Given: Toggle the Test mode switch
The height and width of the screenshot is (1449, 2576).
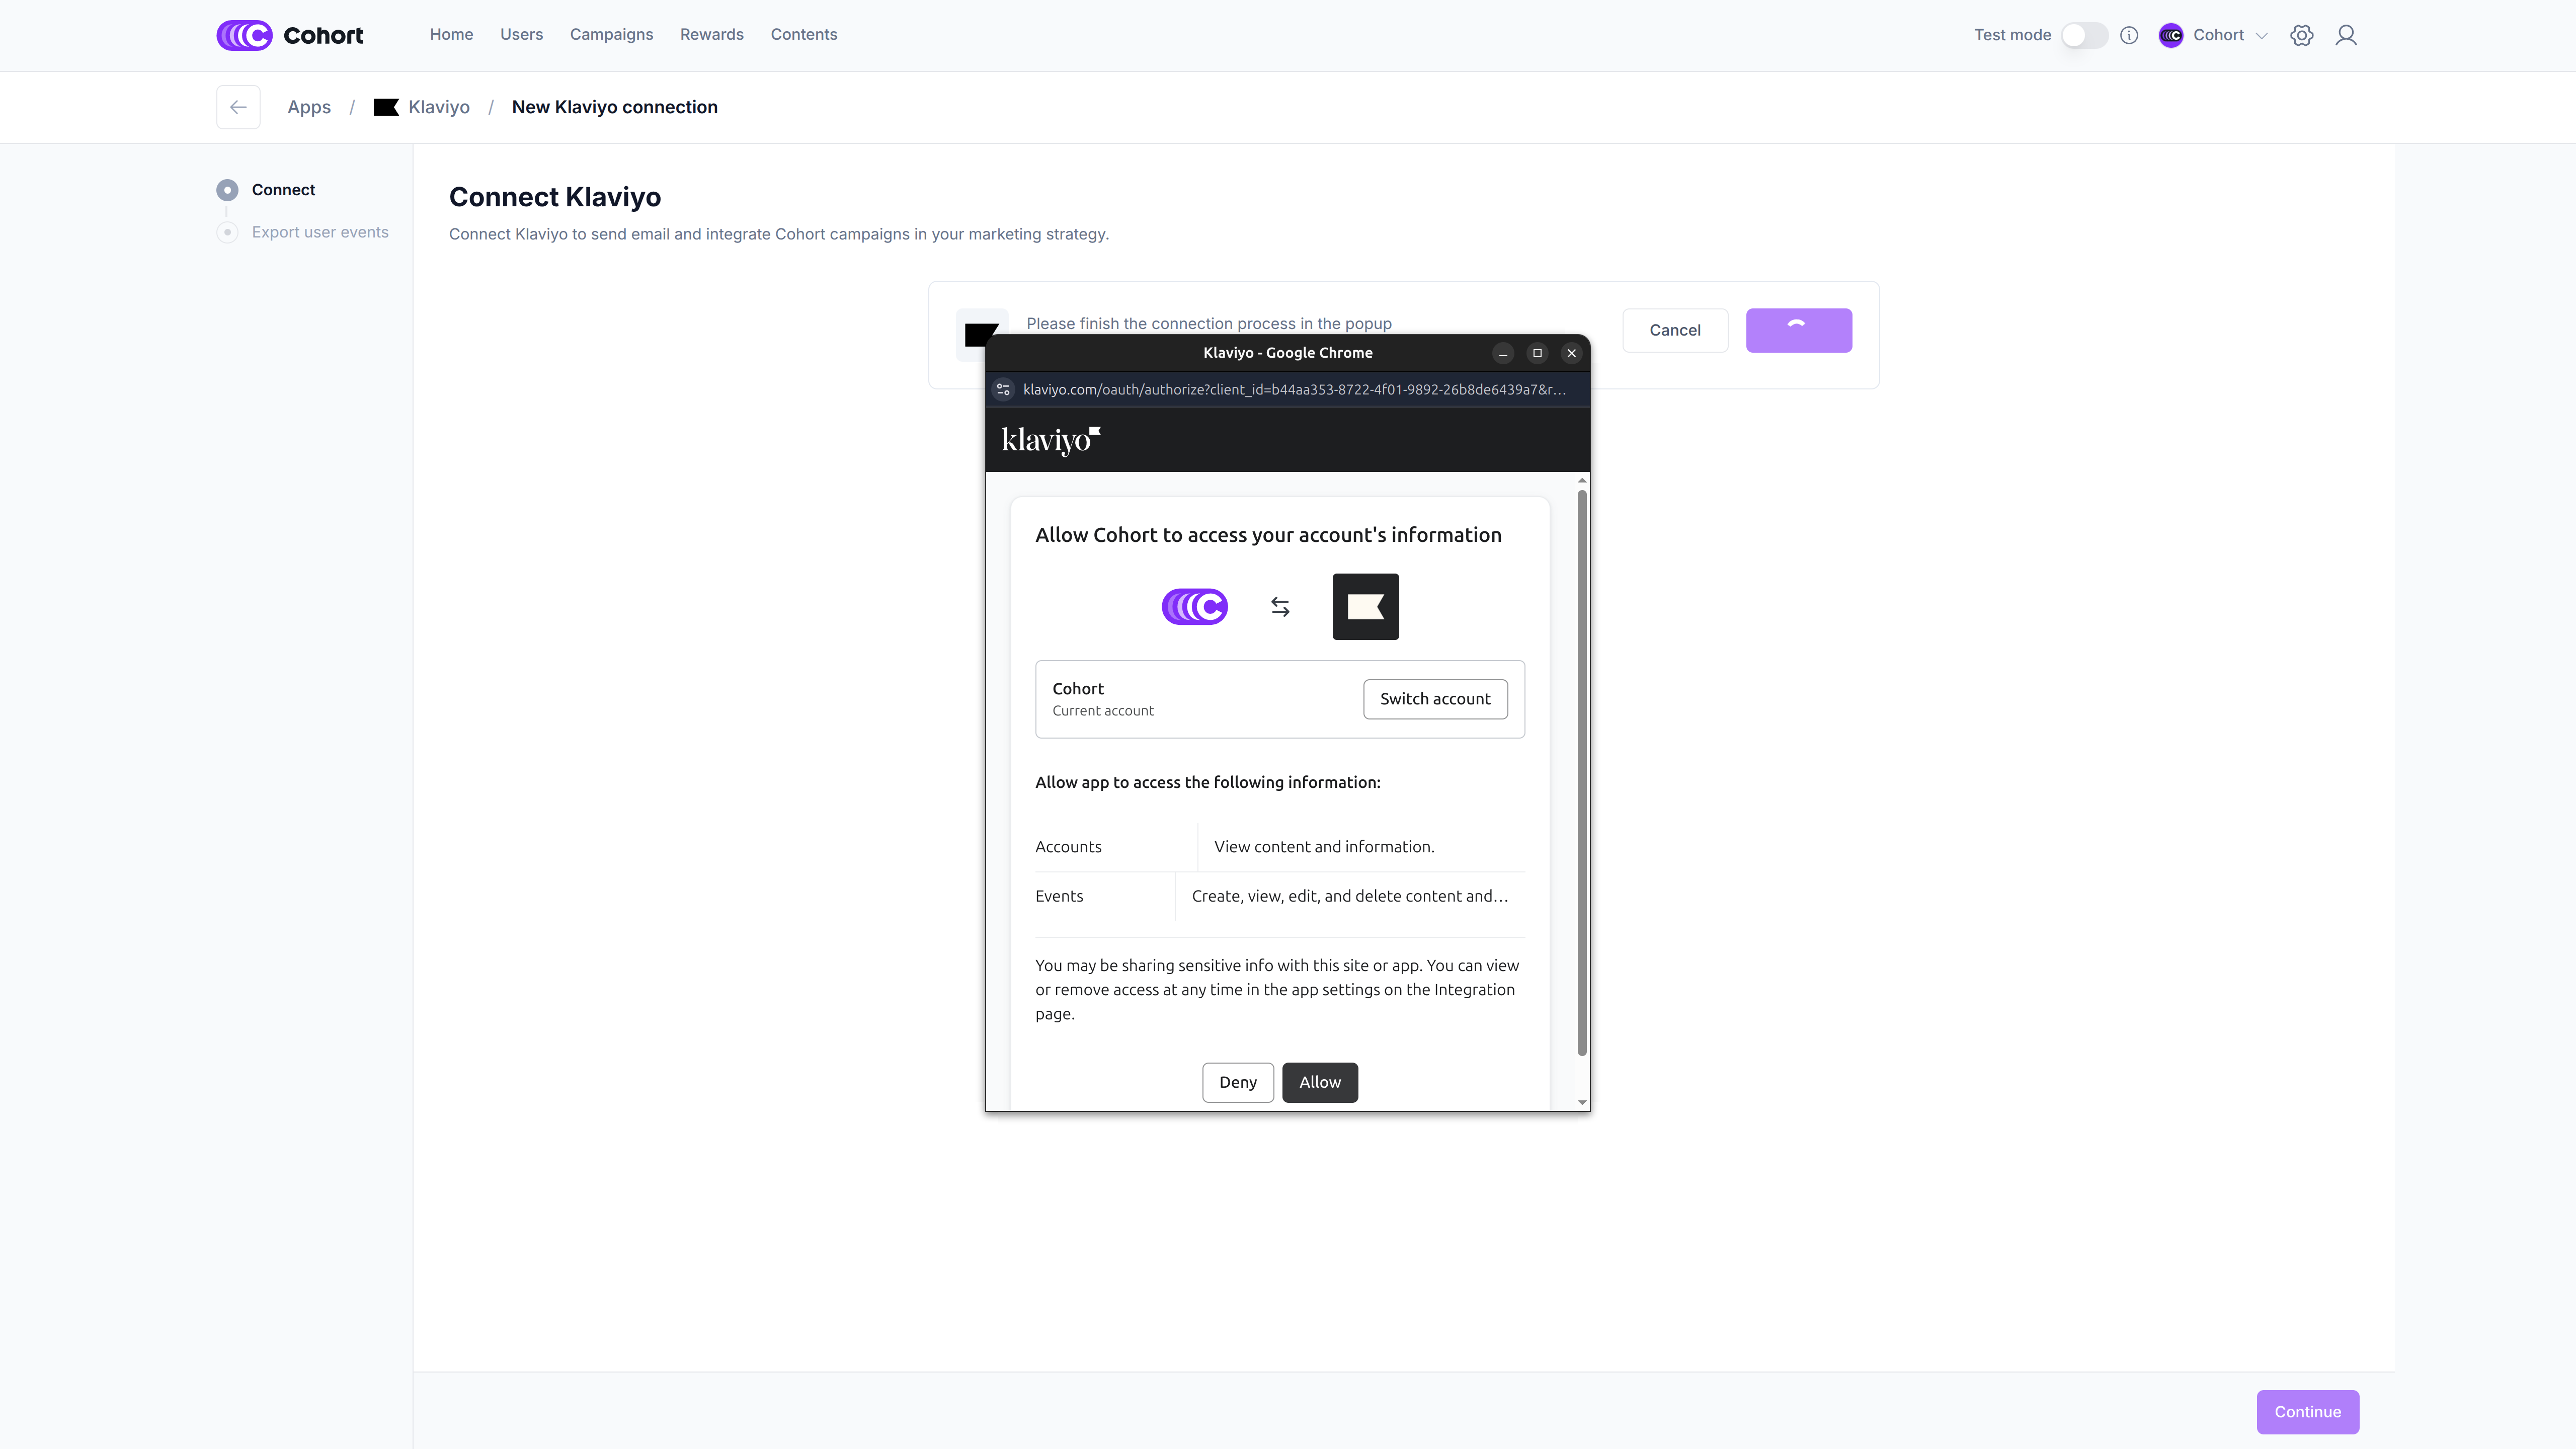Looking at the screenshot, I should click(2084, 35).
